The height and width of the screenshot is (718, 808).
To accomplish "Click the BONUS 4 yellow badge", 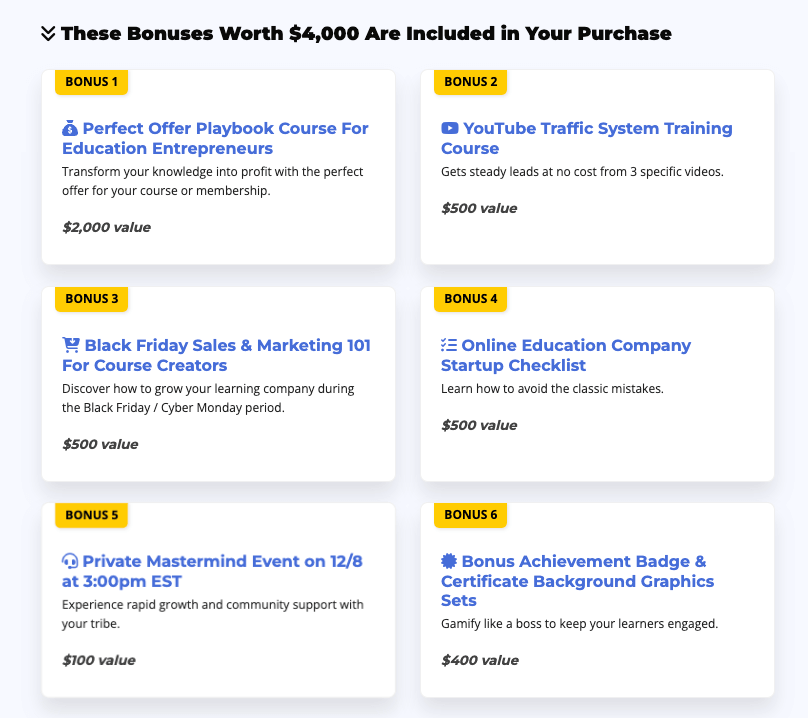I will [470, 298].
